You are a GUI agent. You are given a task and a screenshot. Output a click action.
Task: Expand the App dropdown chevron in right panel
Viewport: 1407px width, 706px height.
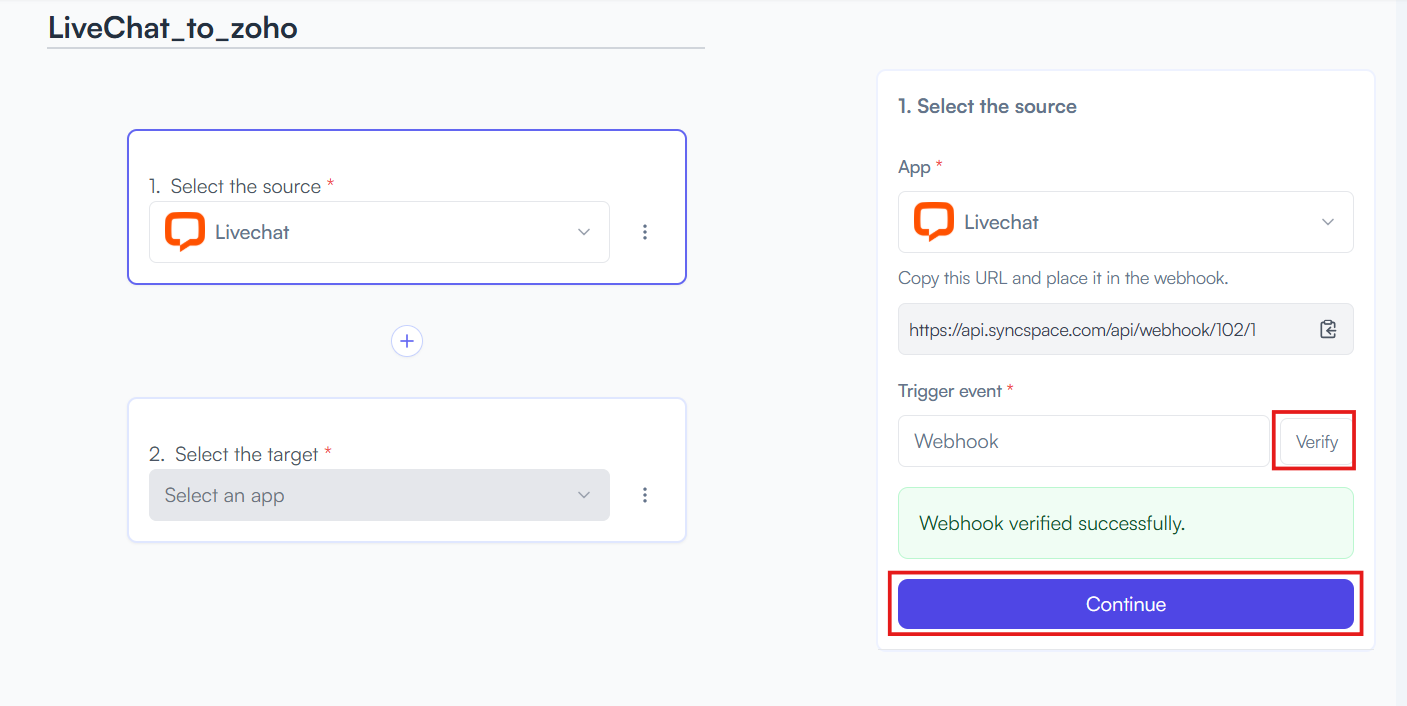click(1328, 222)
